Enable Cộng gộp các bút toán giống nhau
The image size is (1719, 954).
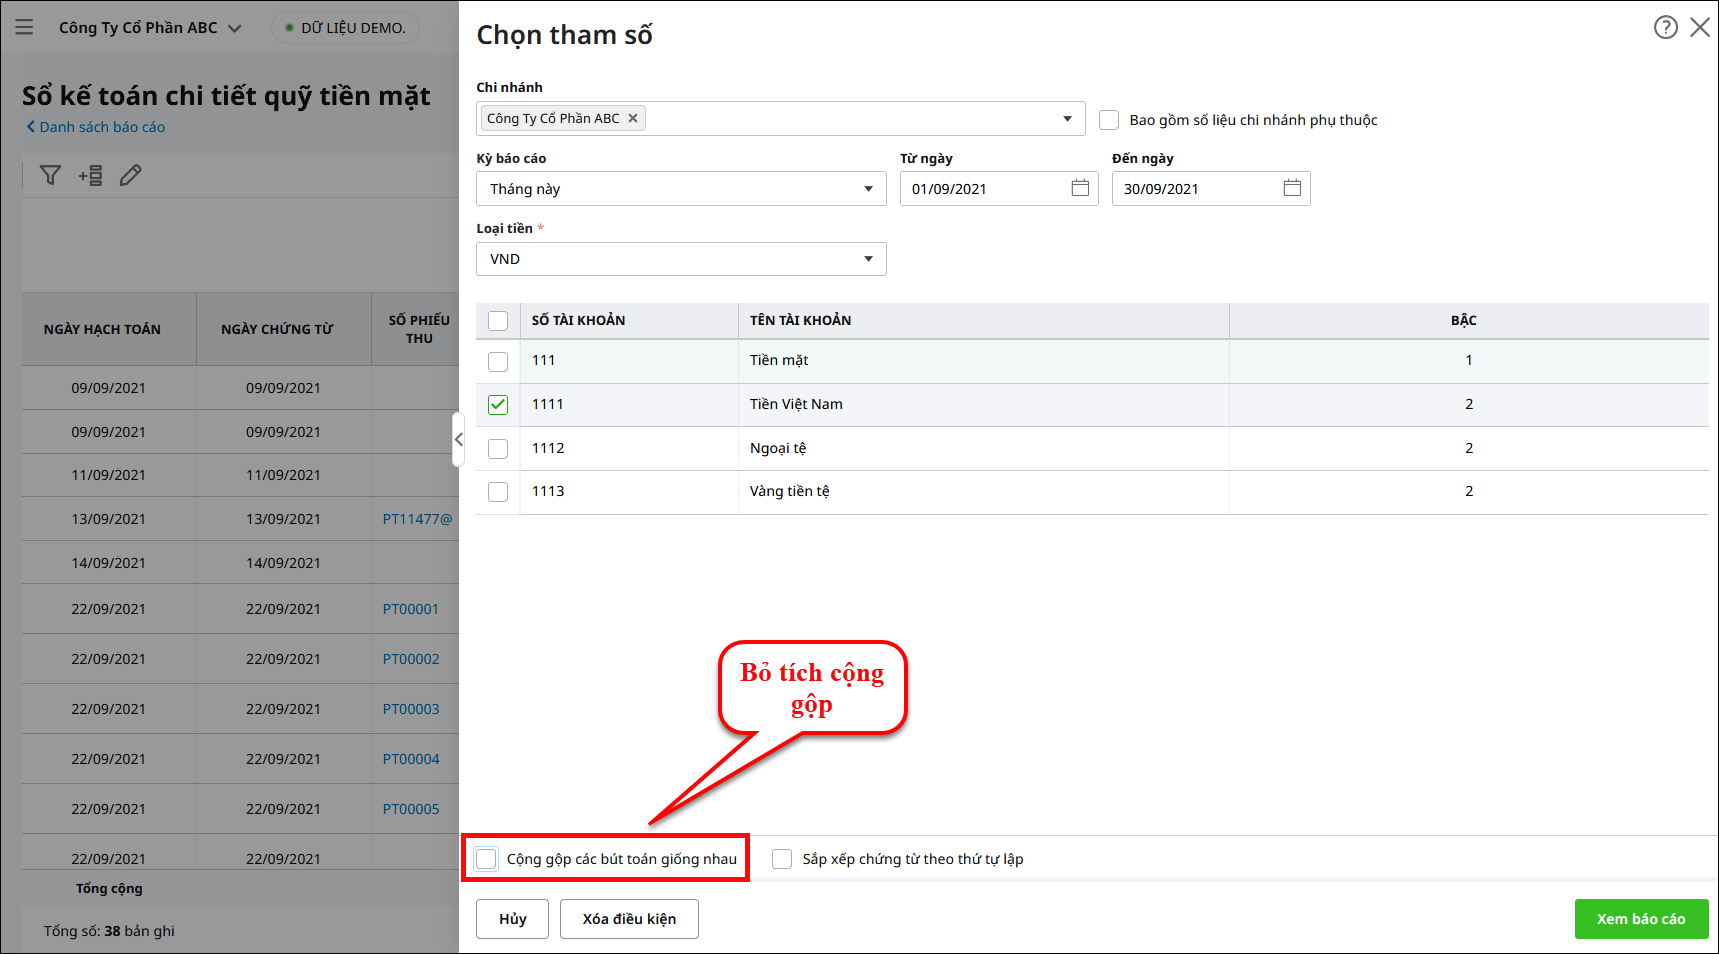pos(487,859)
